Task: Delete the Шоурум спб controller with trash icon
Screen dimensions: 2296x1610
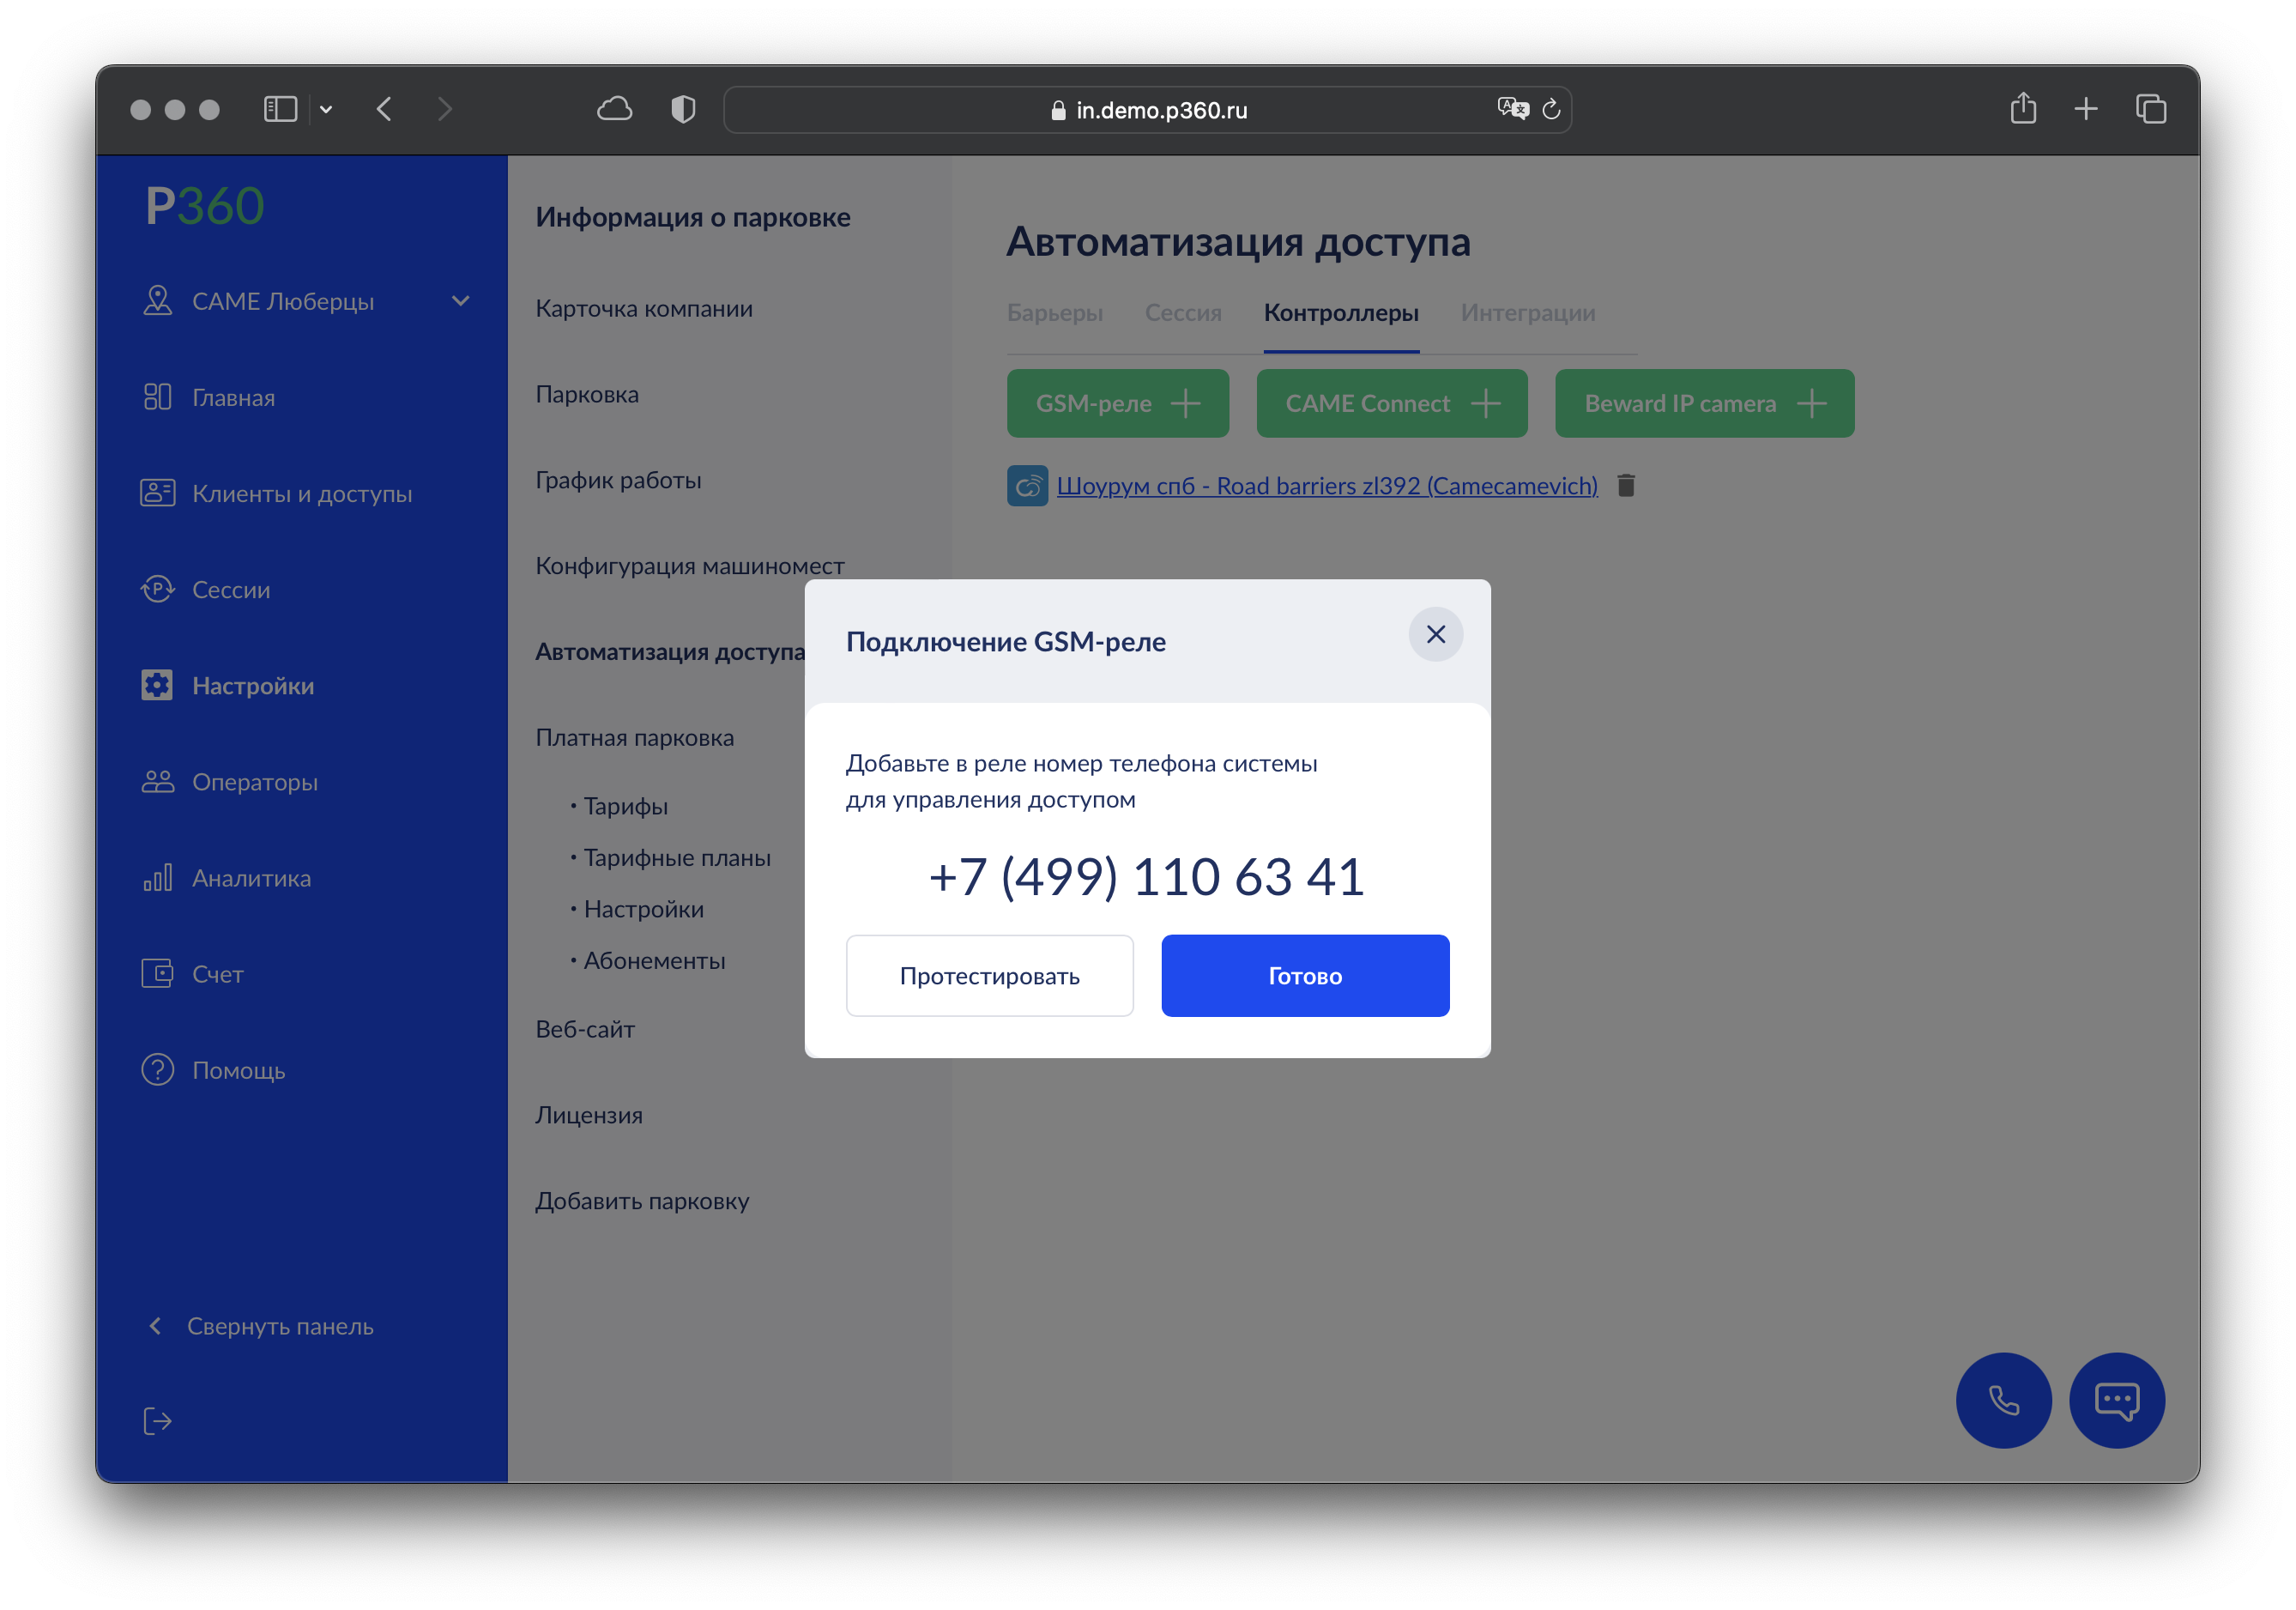Action: (1625, 485)
